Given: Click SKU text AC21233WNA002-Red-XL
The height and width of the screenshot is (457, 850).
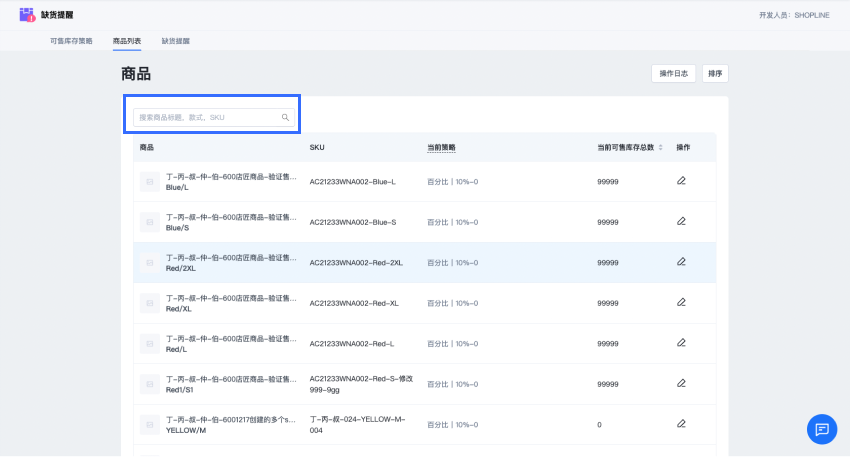Looking at the screenshot, I should pos(354,303).
